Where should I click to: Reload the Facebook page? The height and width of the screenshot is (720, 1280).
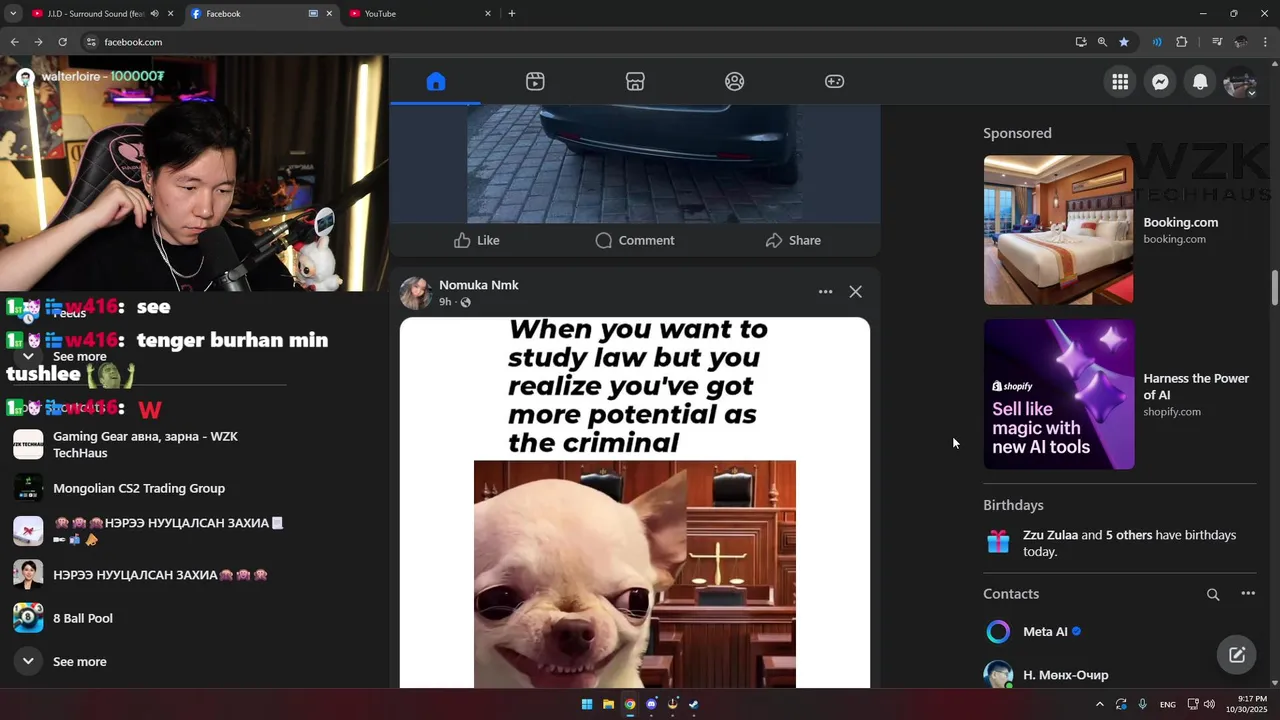coord(62,42)
